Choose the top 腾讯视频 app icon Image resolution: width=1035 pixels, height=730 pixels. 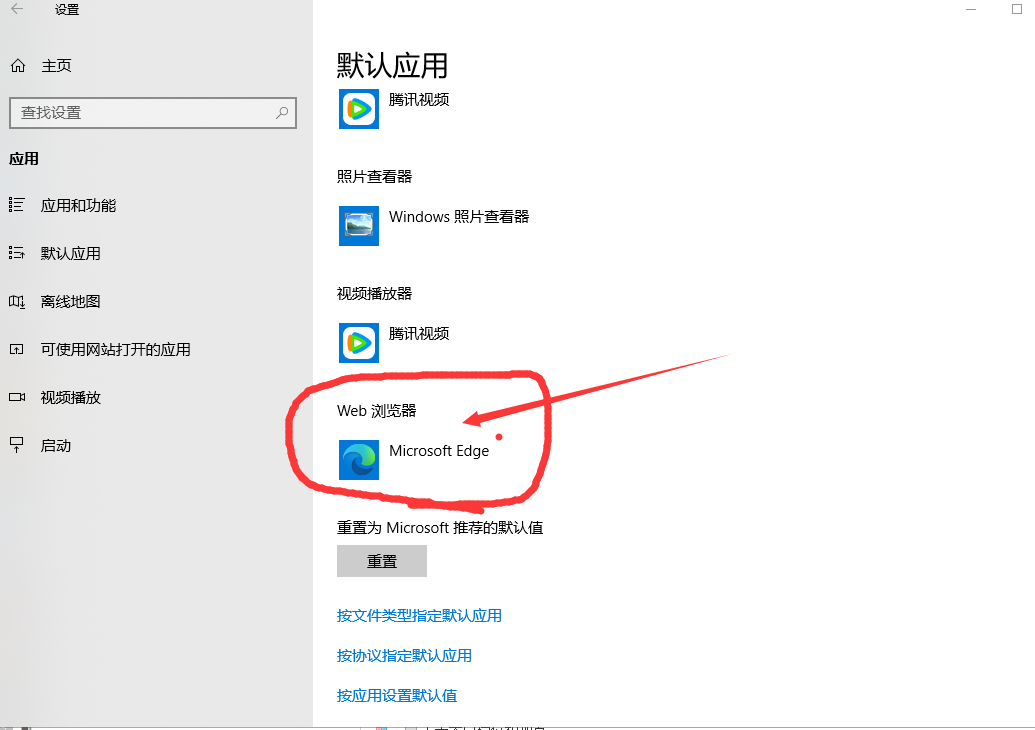pyautogui.click(x=359, y=108)
